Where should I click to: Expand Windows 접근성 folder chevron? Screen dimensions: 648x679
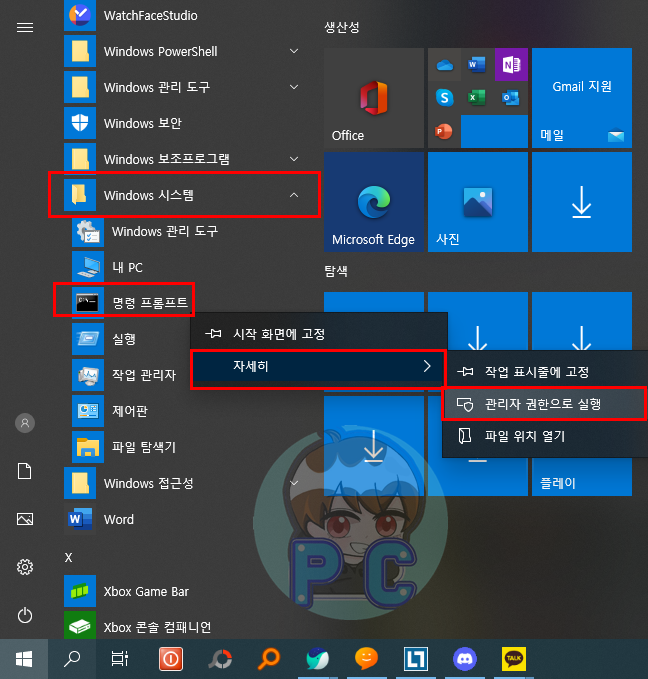click(x=294, y=483)
